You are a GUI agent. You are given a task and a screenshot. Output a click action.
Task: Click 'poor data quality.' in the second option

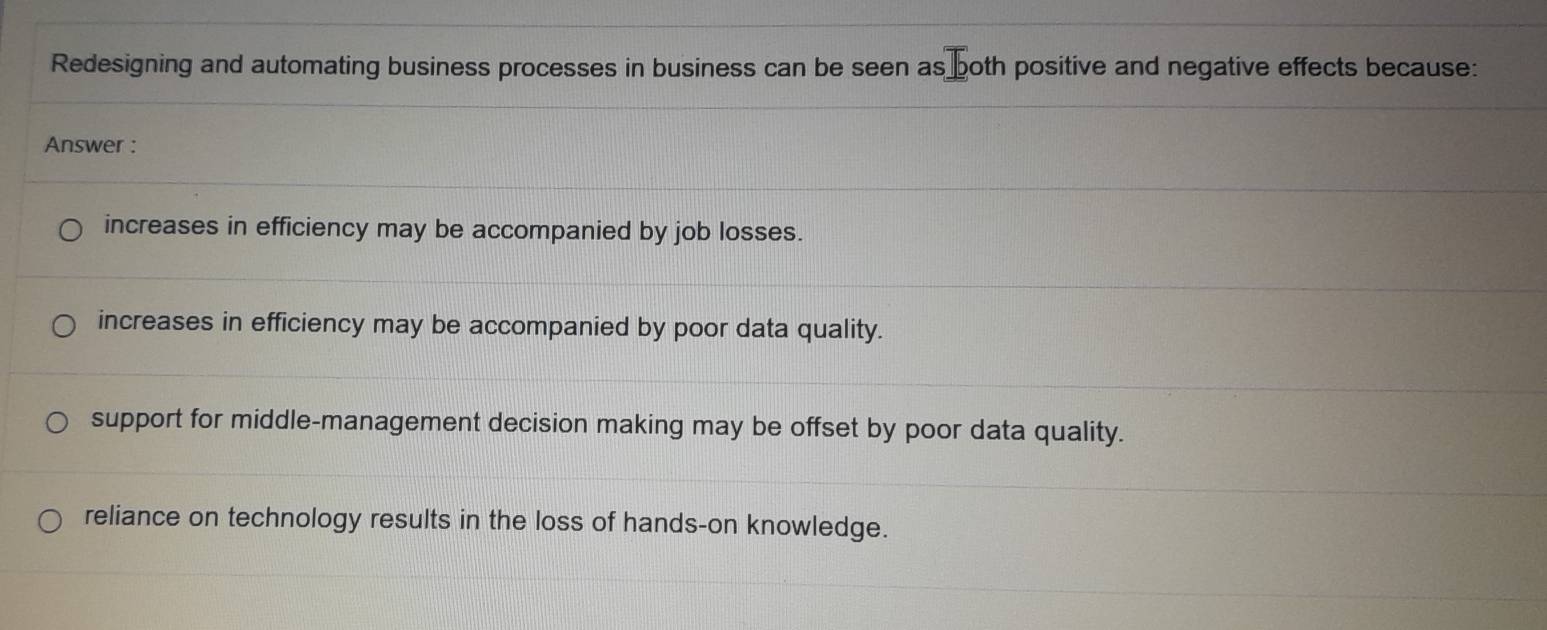coord(779,329)
